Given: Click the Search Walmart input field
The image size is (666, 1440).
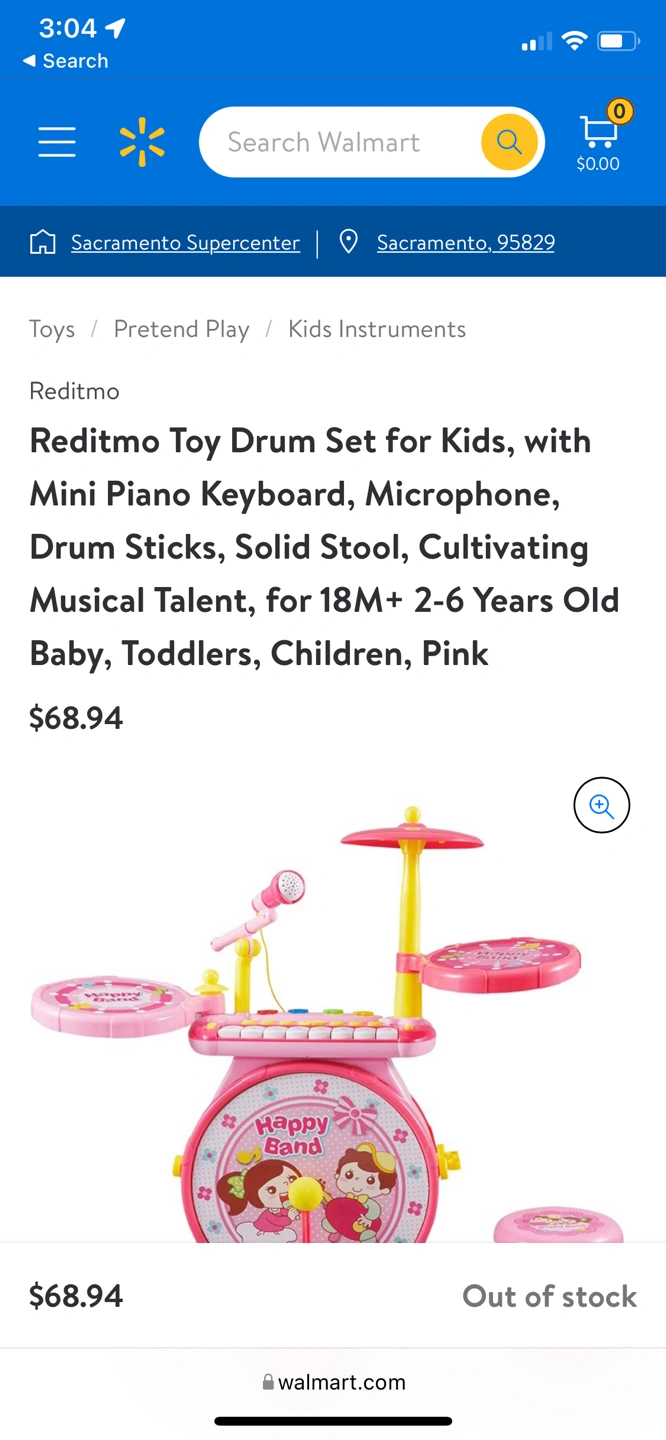Looking at the screenshot, I should point(340,142).
